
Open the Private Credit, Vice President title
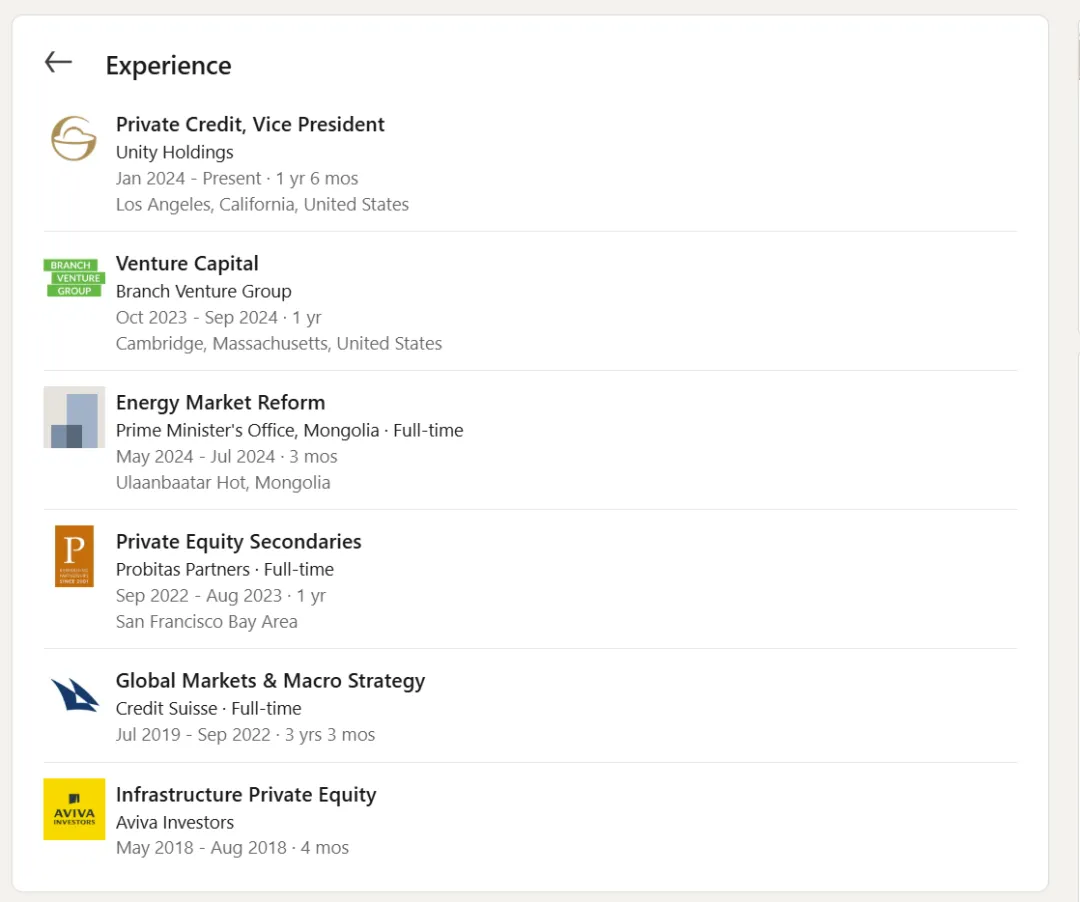point(250,124)
